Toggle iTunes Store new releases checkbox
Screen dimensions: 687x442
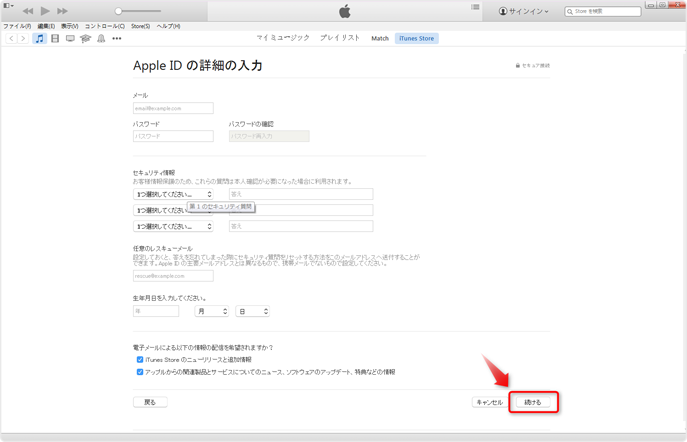pos(140,360)
